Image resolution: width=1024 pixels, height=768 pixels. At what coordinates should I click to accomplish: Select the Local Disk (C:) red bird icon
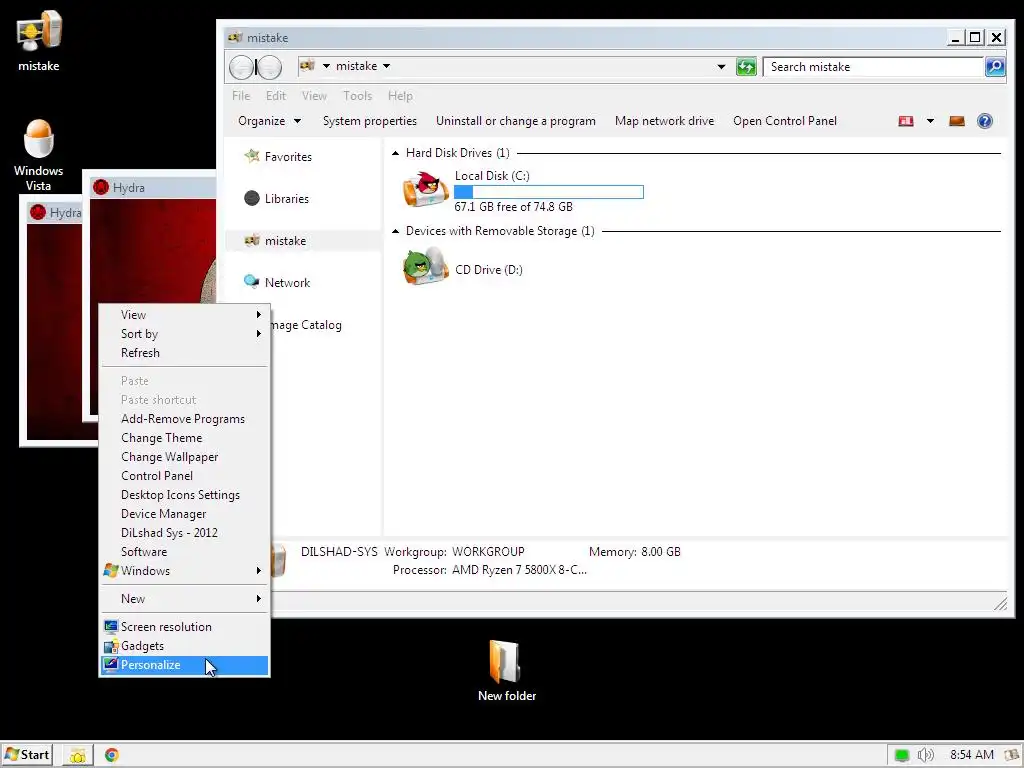tap(425, 189)
